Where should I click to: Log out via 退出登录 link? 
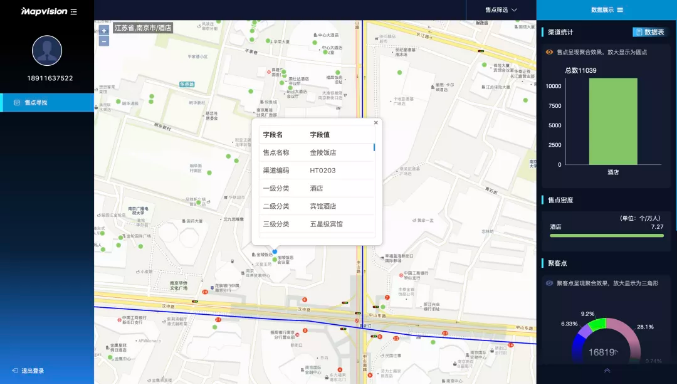[28, 371]
